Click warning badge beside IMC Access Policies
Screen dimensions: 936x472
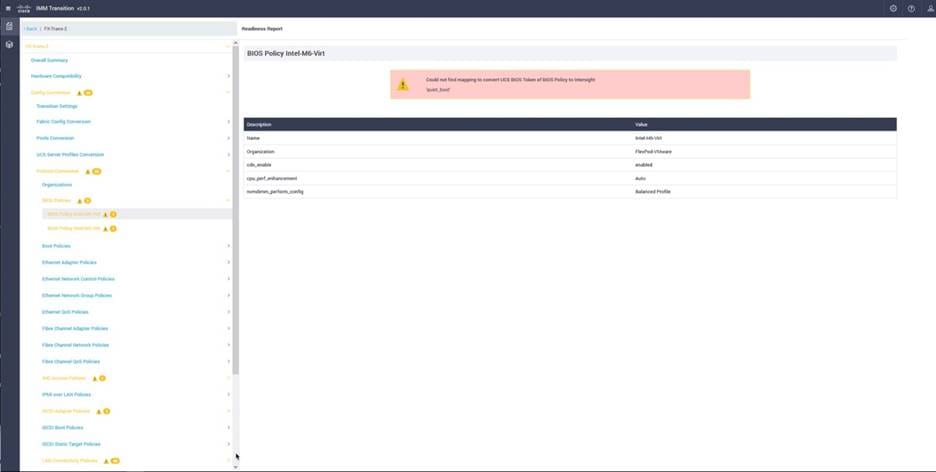click(x=102, y=378)
